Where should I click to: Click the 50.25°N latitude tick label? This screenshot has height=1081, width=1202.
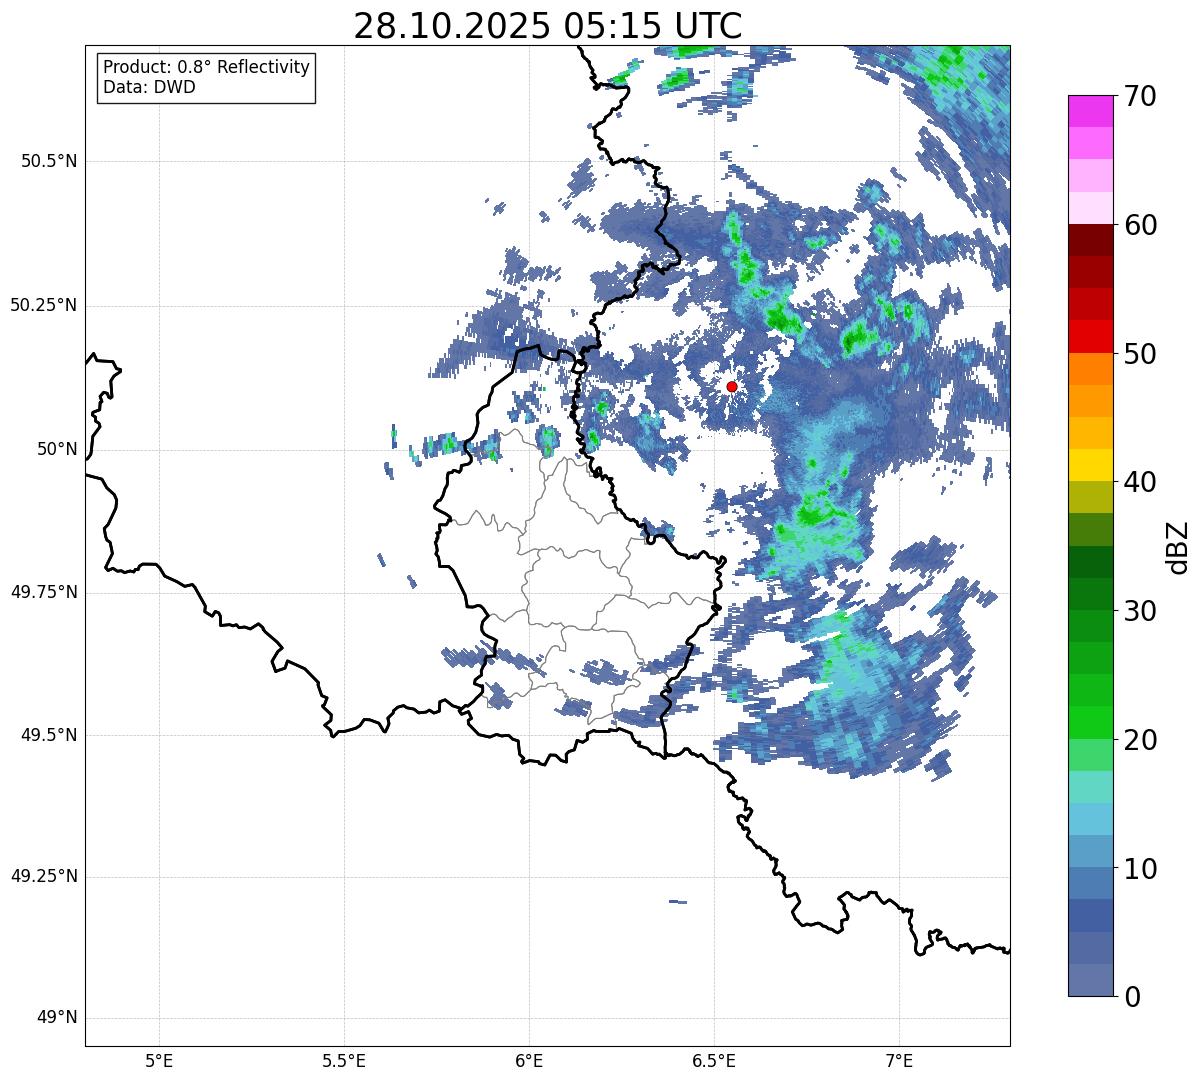(44, 305)
